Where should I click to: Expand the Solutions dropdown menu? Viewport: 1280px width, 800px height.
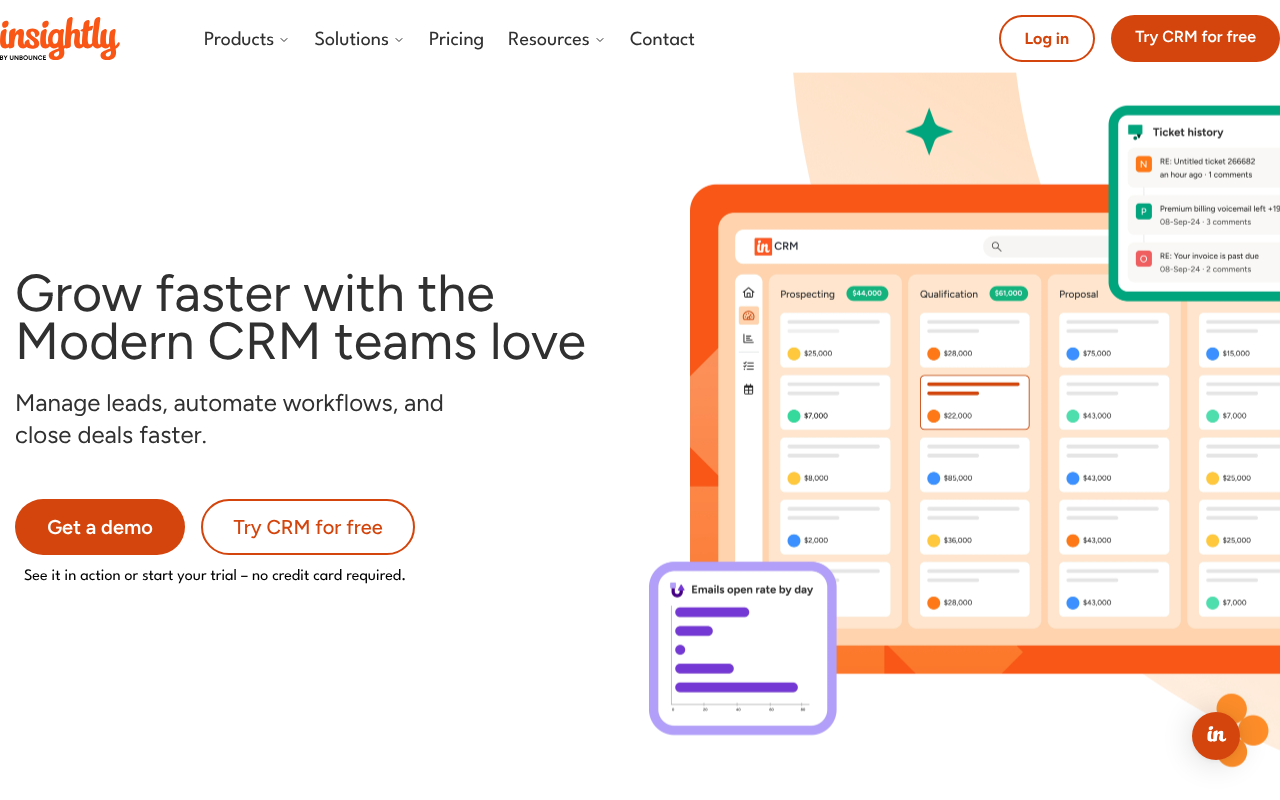pyautogui.click(x=359, y=39)
